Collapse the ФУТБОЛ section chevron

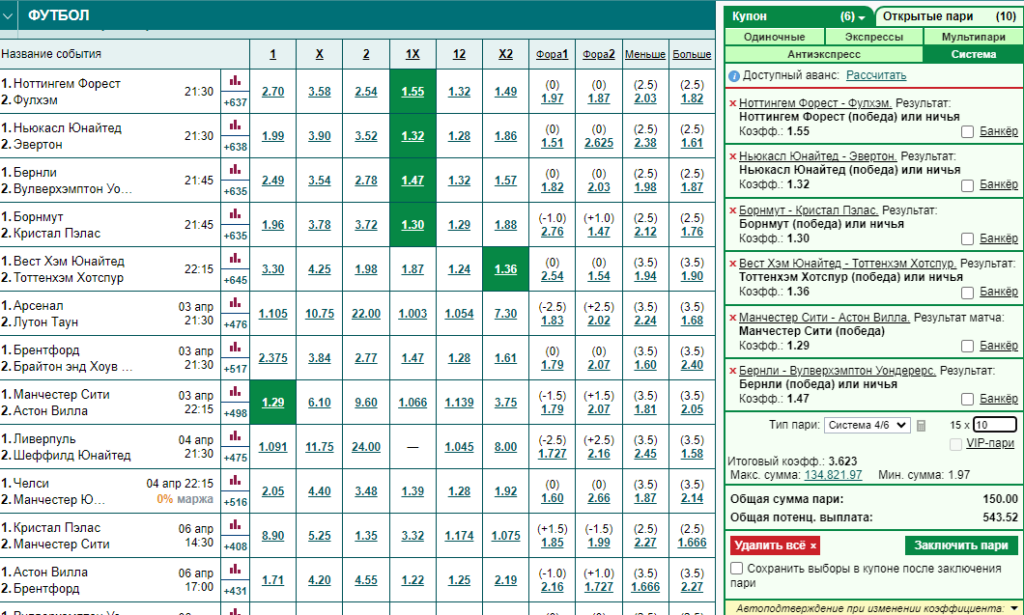8,16
